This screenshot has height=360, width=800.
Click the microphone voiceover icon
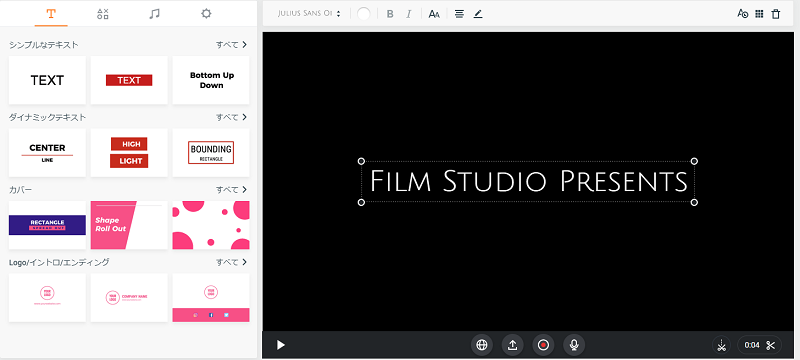pos(574,345)
